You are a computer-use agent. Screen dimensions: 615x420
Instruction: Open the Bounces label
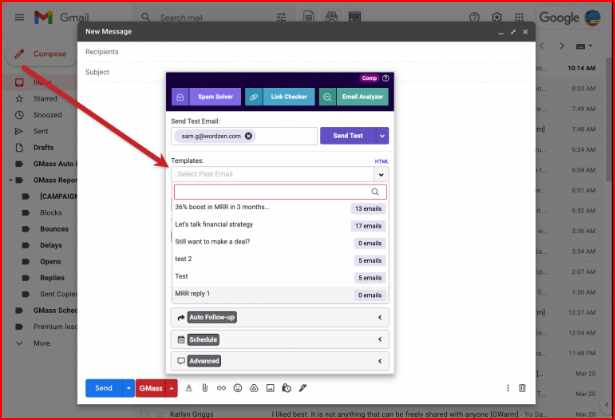pos(54,229)
